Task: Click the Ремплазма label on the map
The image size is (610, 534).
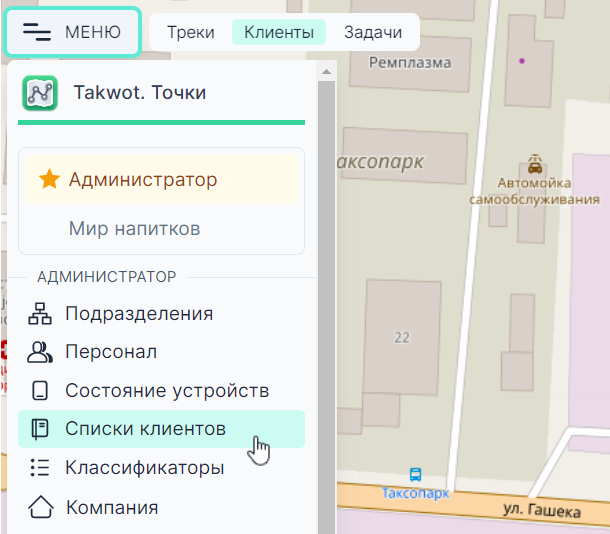Action: [410, 63]
